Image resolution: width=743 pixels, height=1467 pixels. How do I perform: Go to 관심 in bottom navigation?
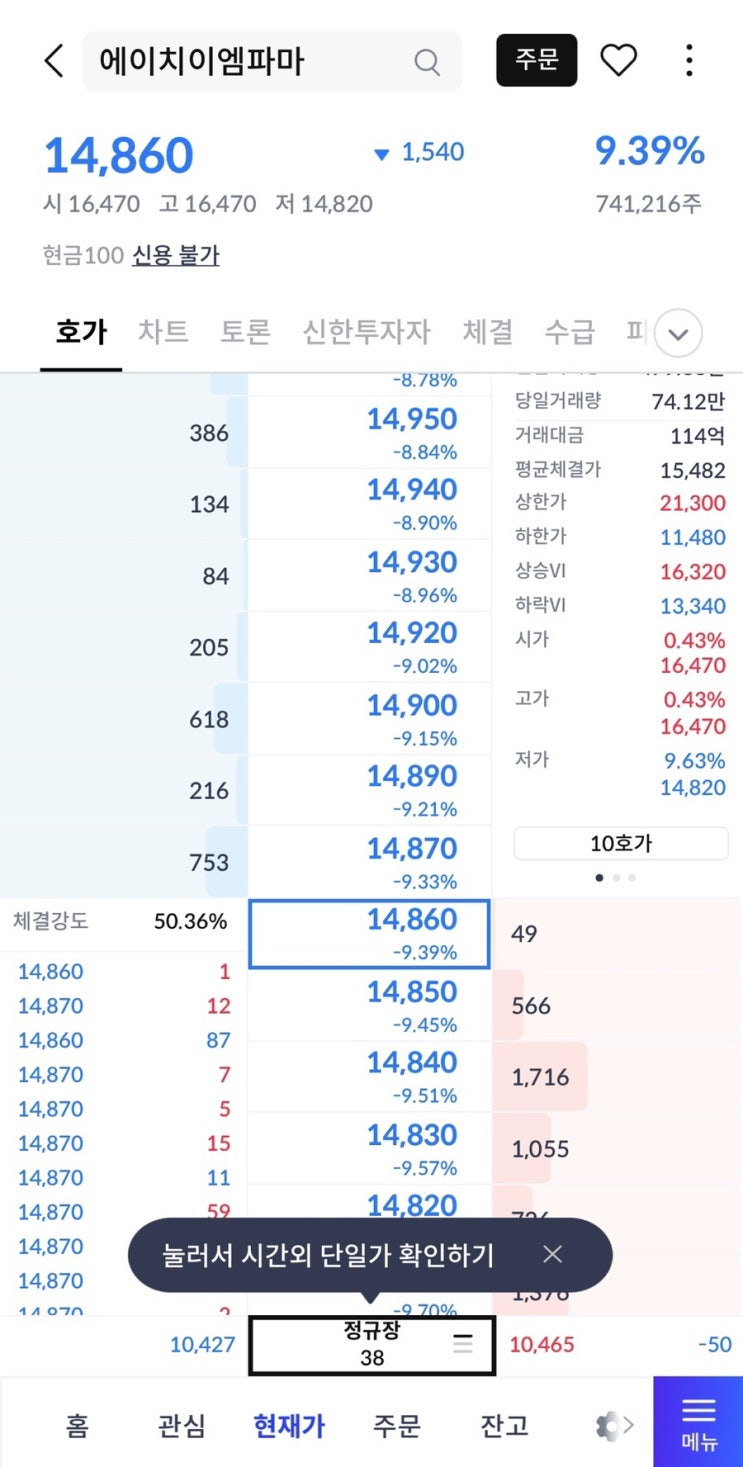coord(181,1425)
